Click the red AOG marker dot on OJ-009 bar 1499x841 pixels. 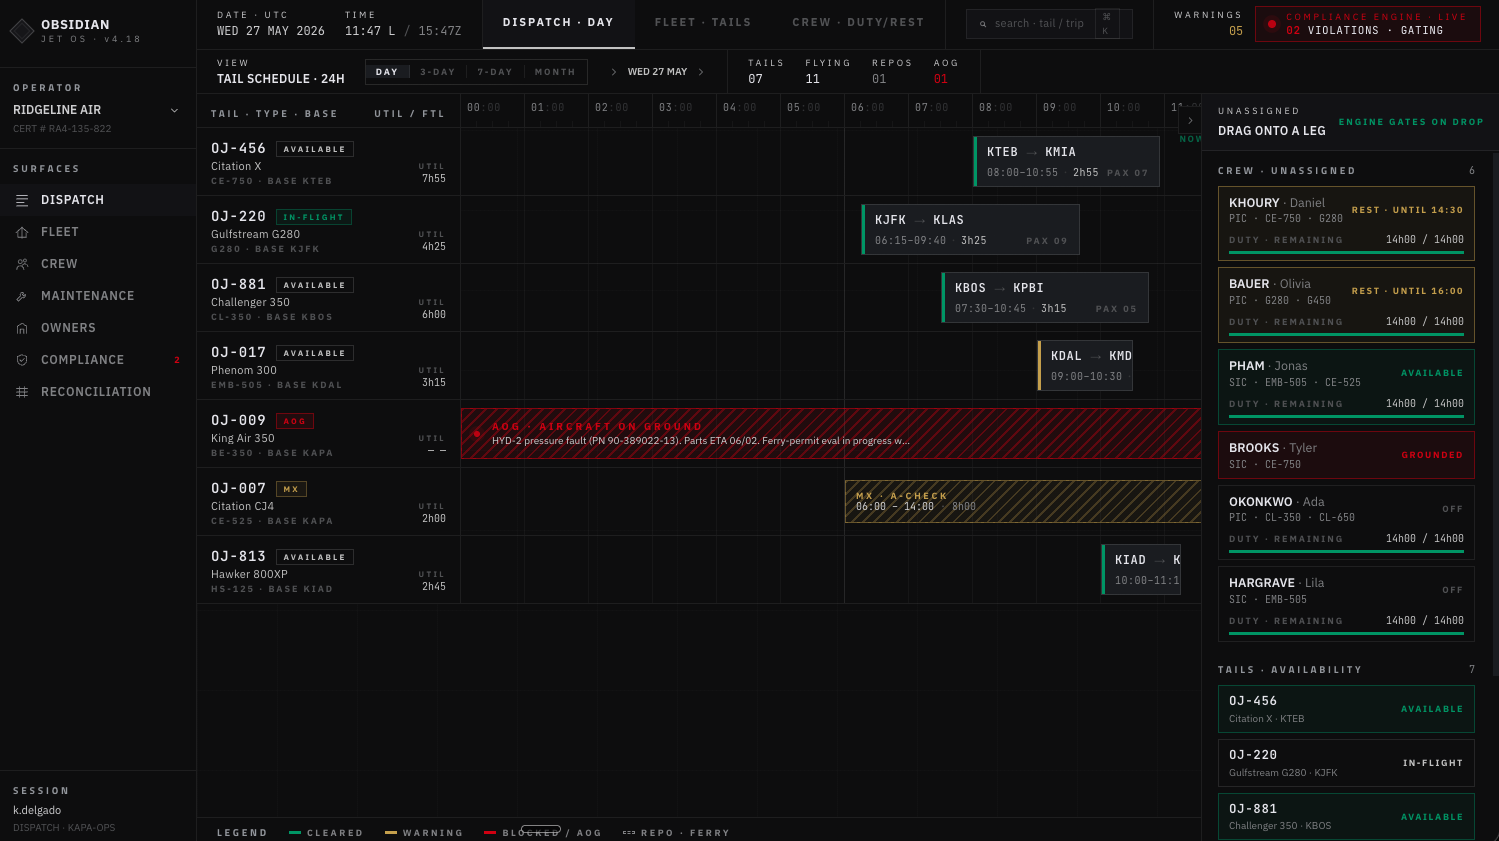pyautogui.click(x=477, y=434)
